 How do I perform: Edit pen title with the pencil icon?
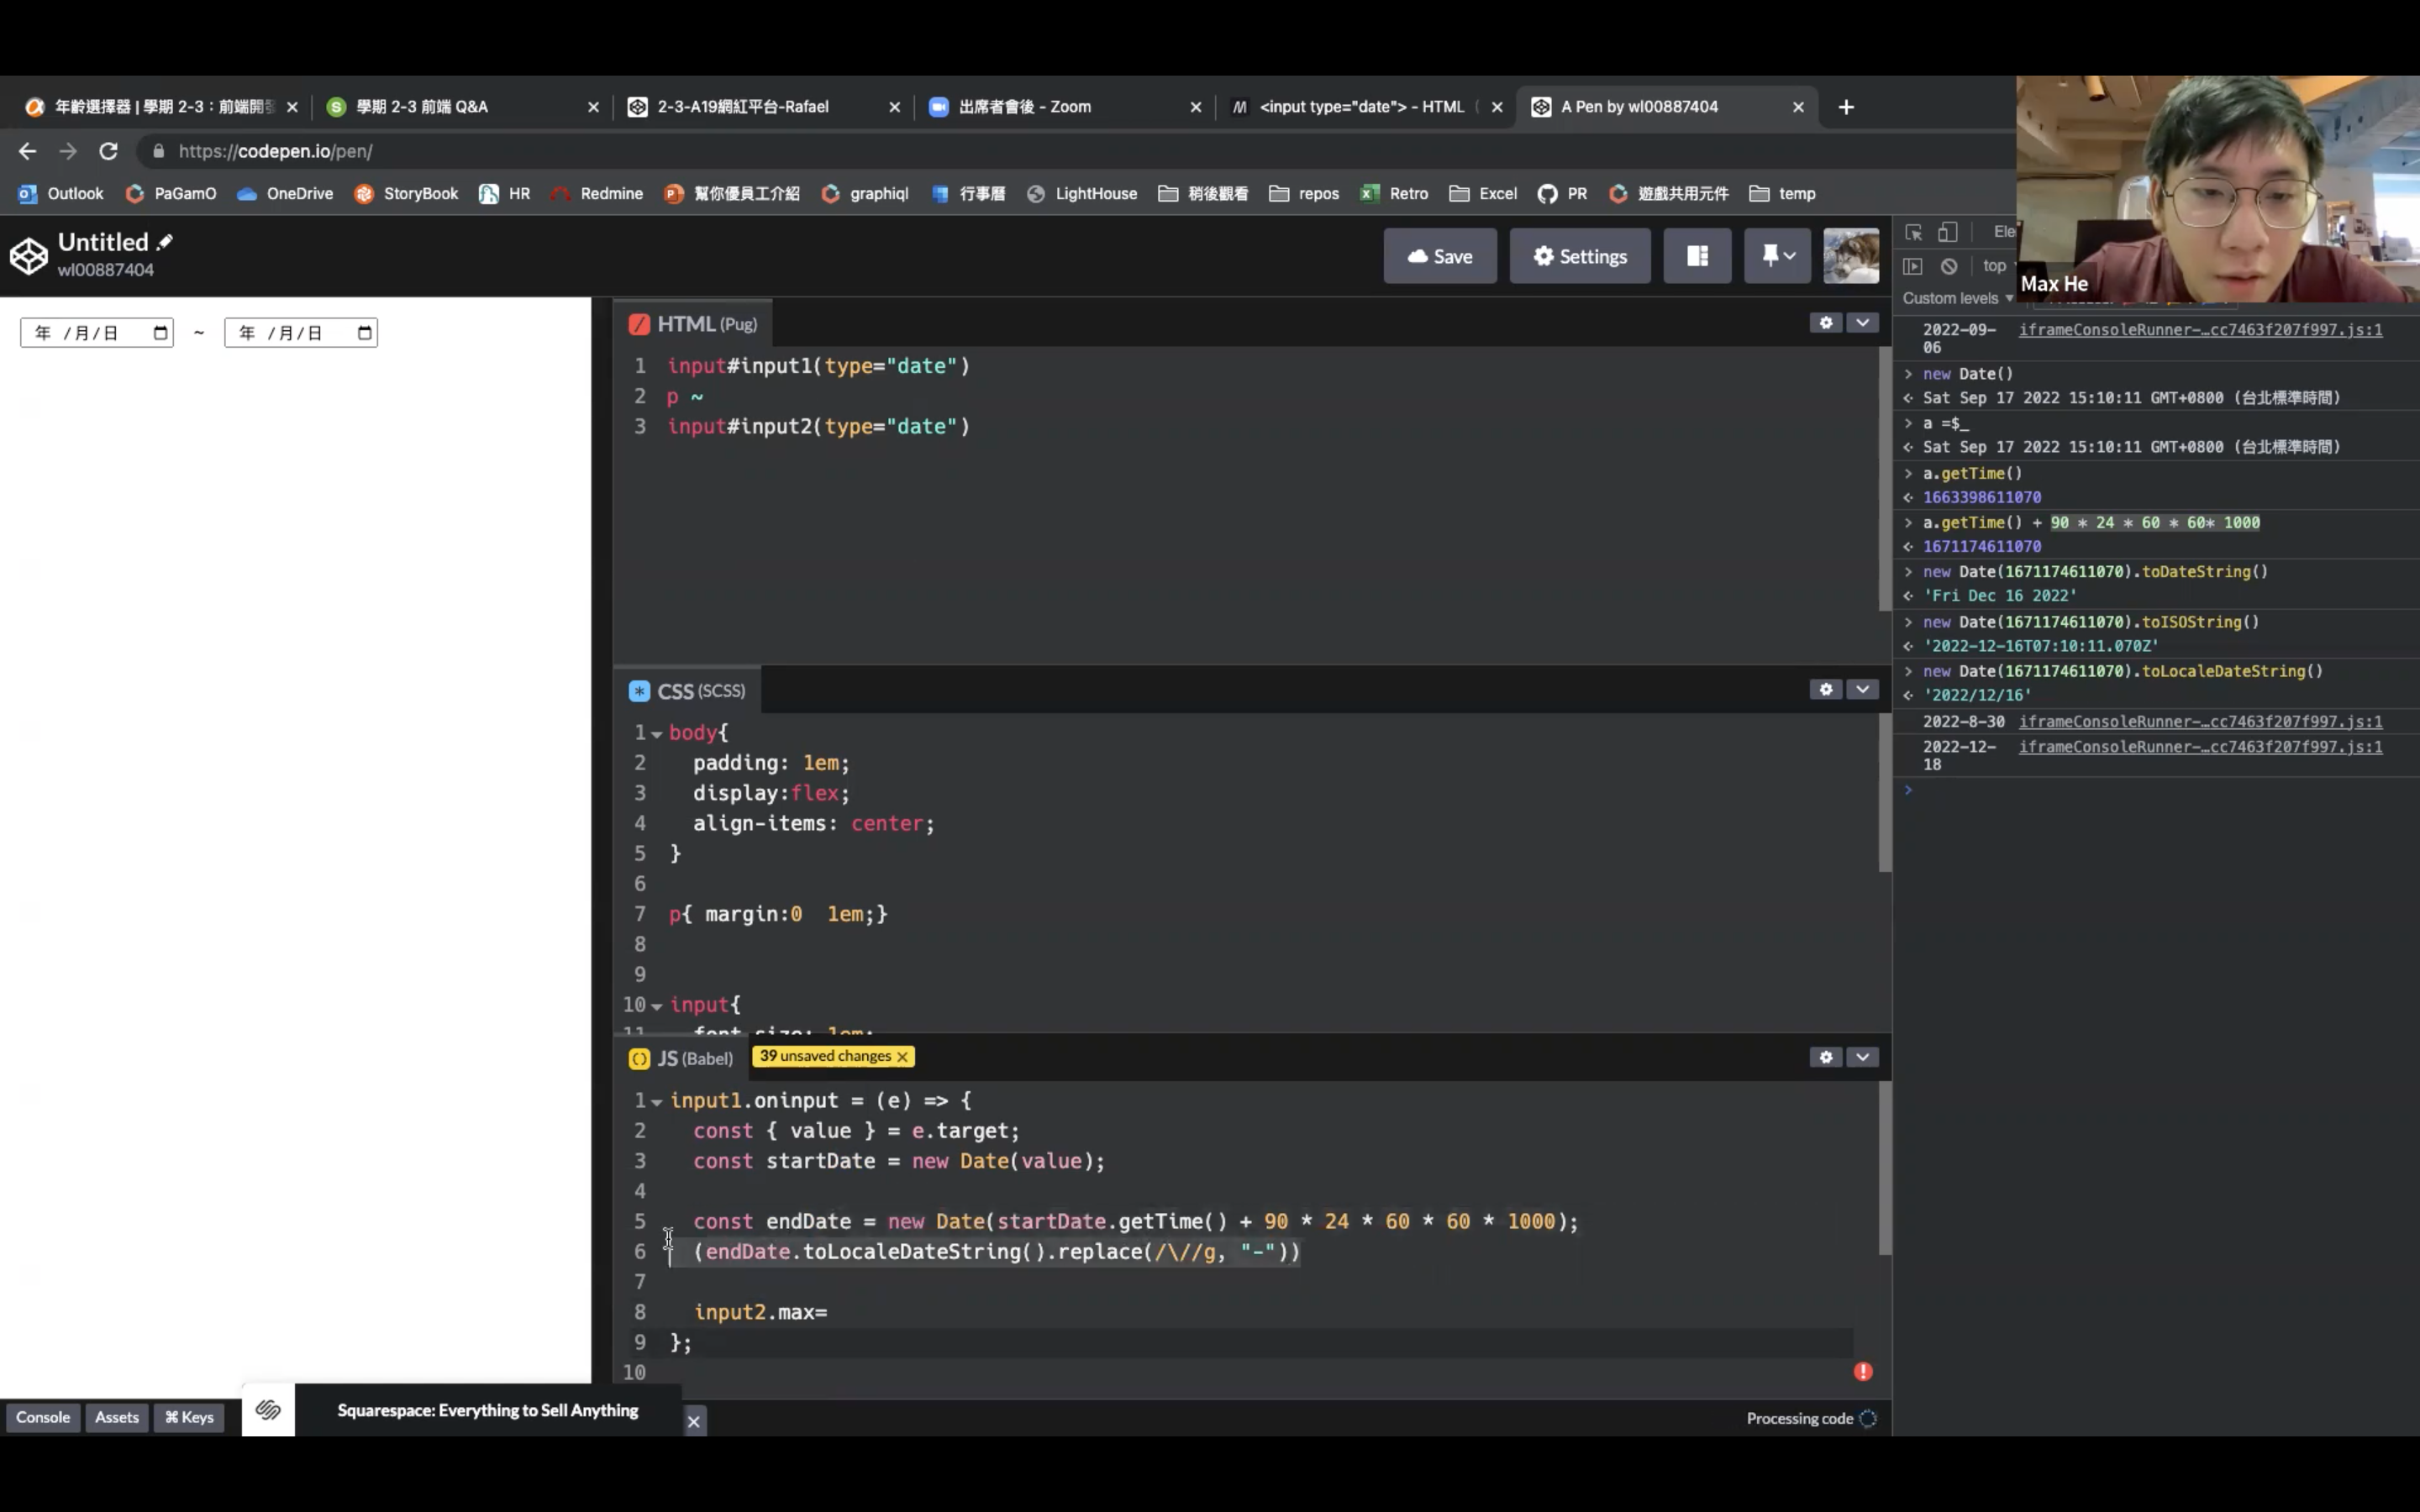click(x=165, y=242)
